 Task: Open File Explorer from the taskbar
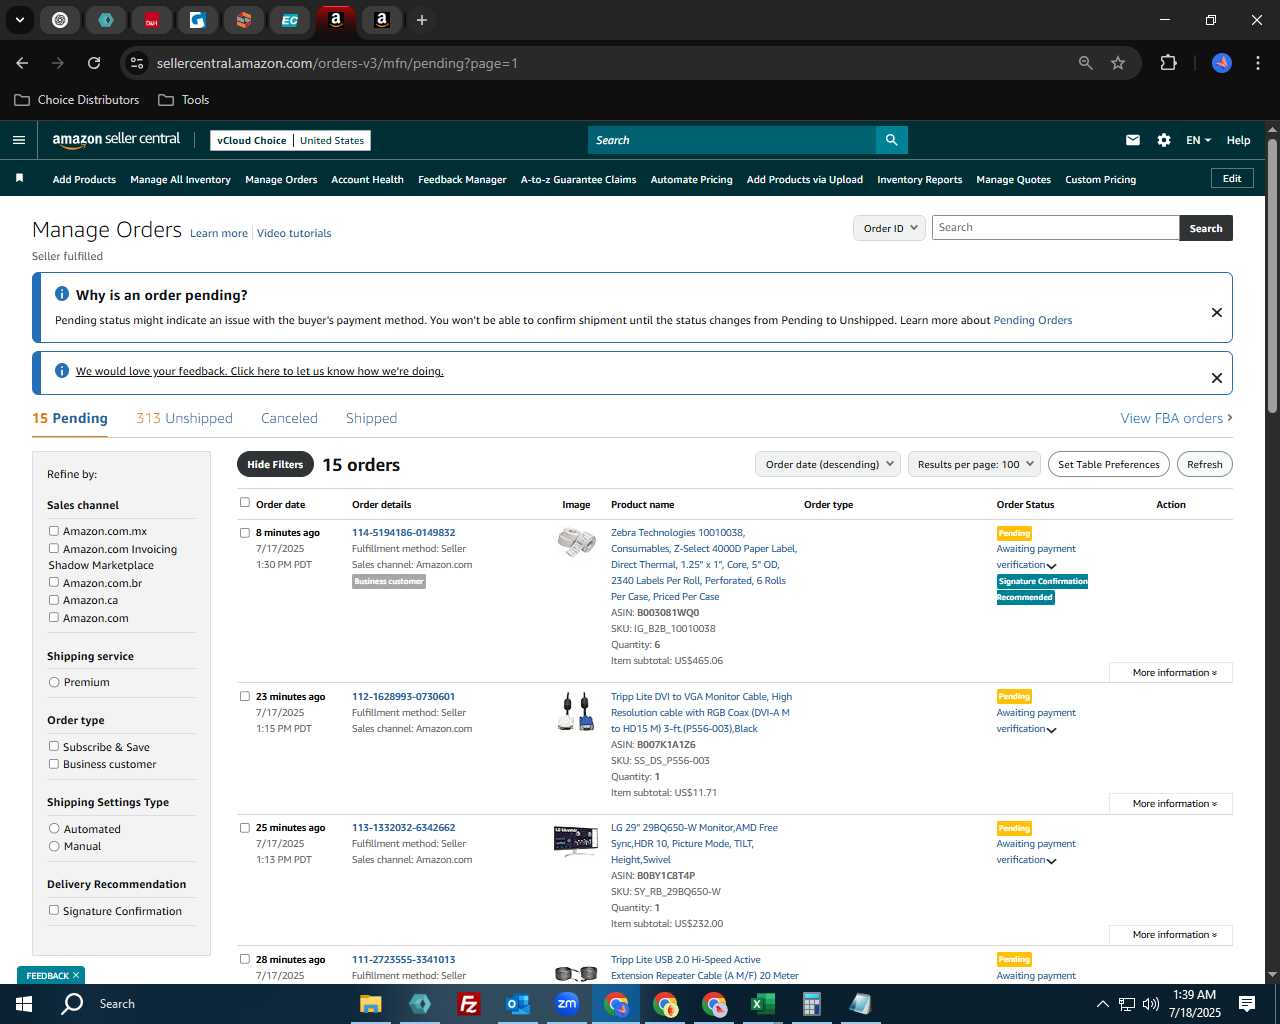pos(370,1004)
